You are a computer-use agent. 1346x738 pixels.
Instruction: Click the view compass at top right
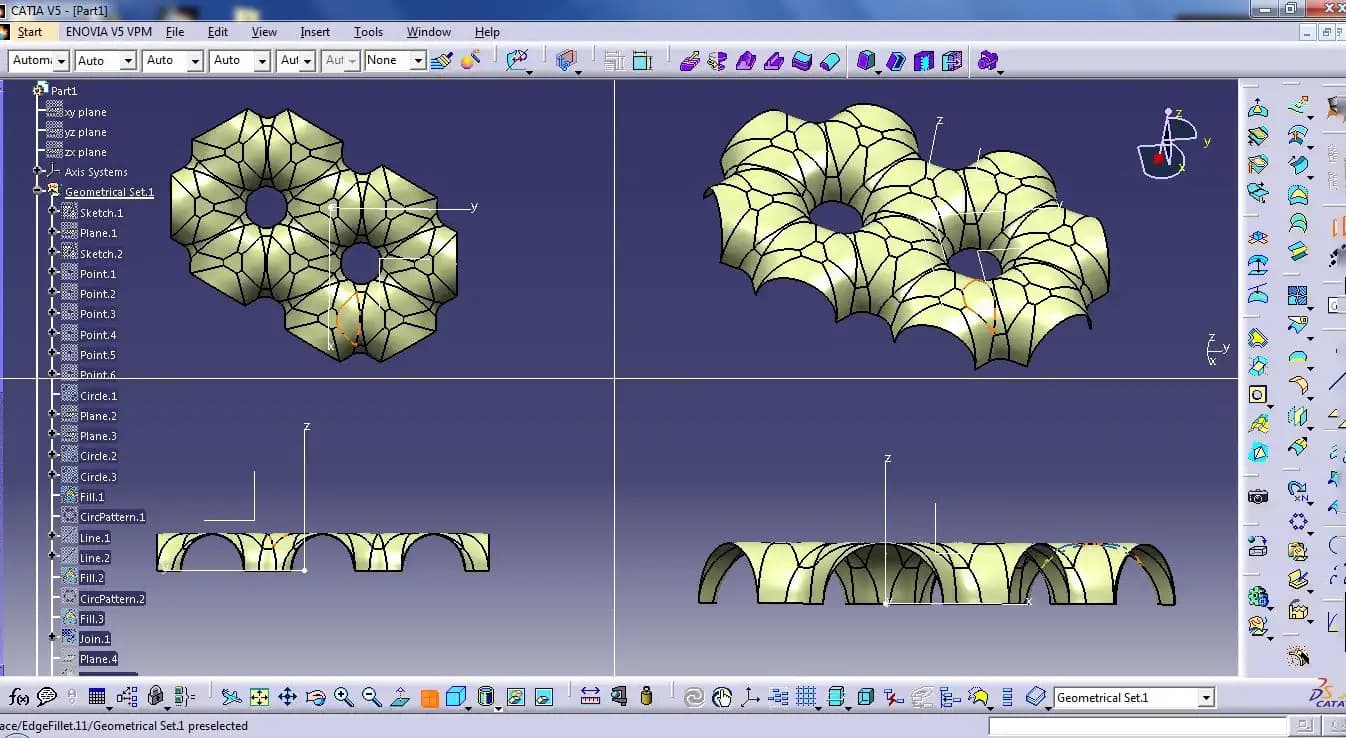click(x=1166, y=143)
